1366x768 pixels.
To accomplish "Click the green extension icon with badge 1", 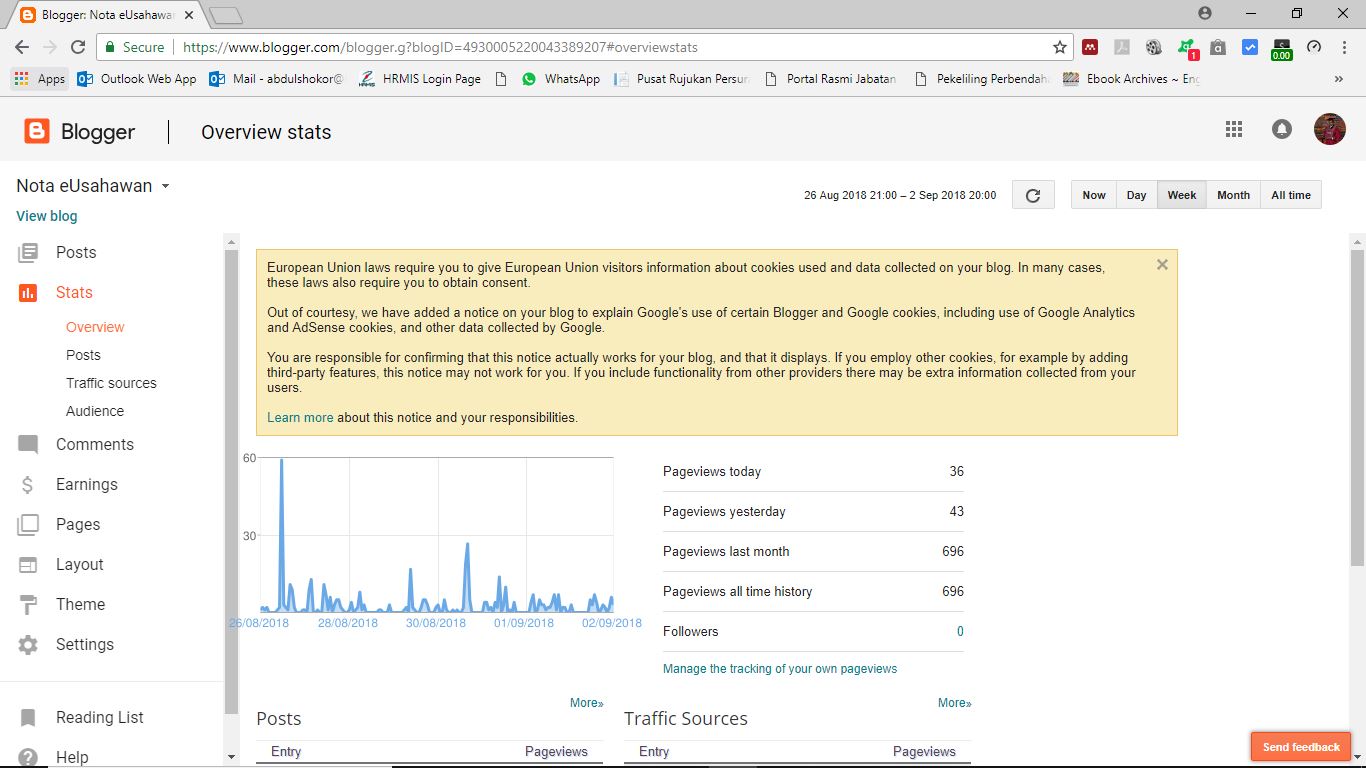I will click(1187, 48).
